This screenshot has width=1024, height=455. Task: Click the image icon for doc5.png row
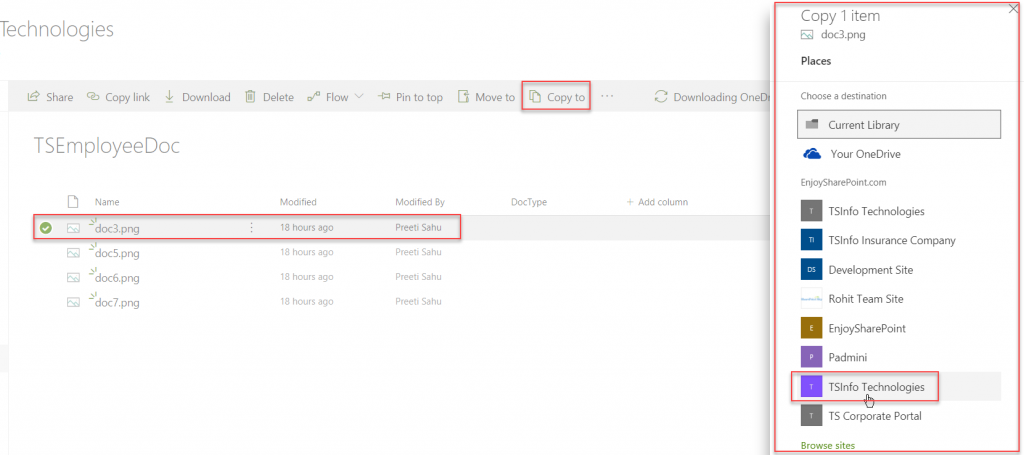point(73,253)
